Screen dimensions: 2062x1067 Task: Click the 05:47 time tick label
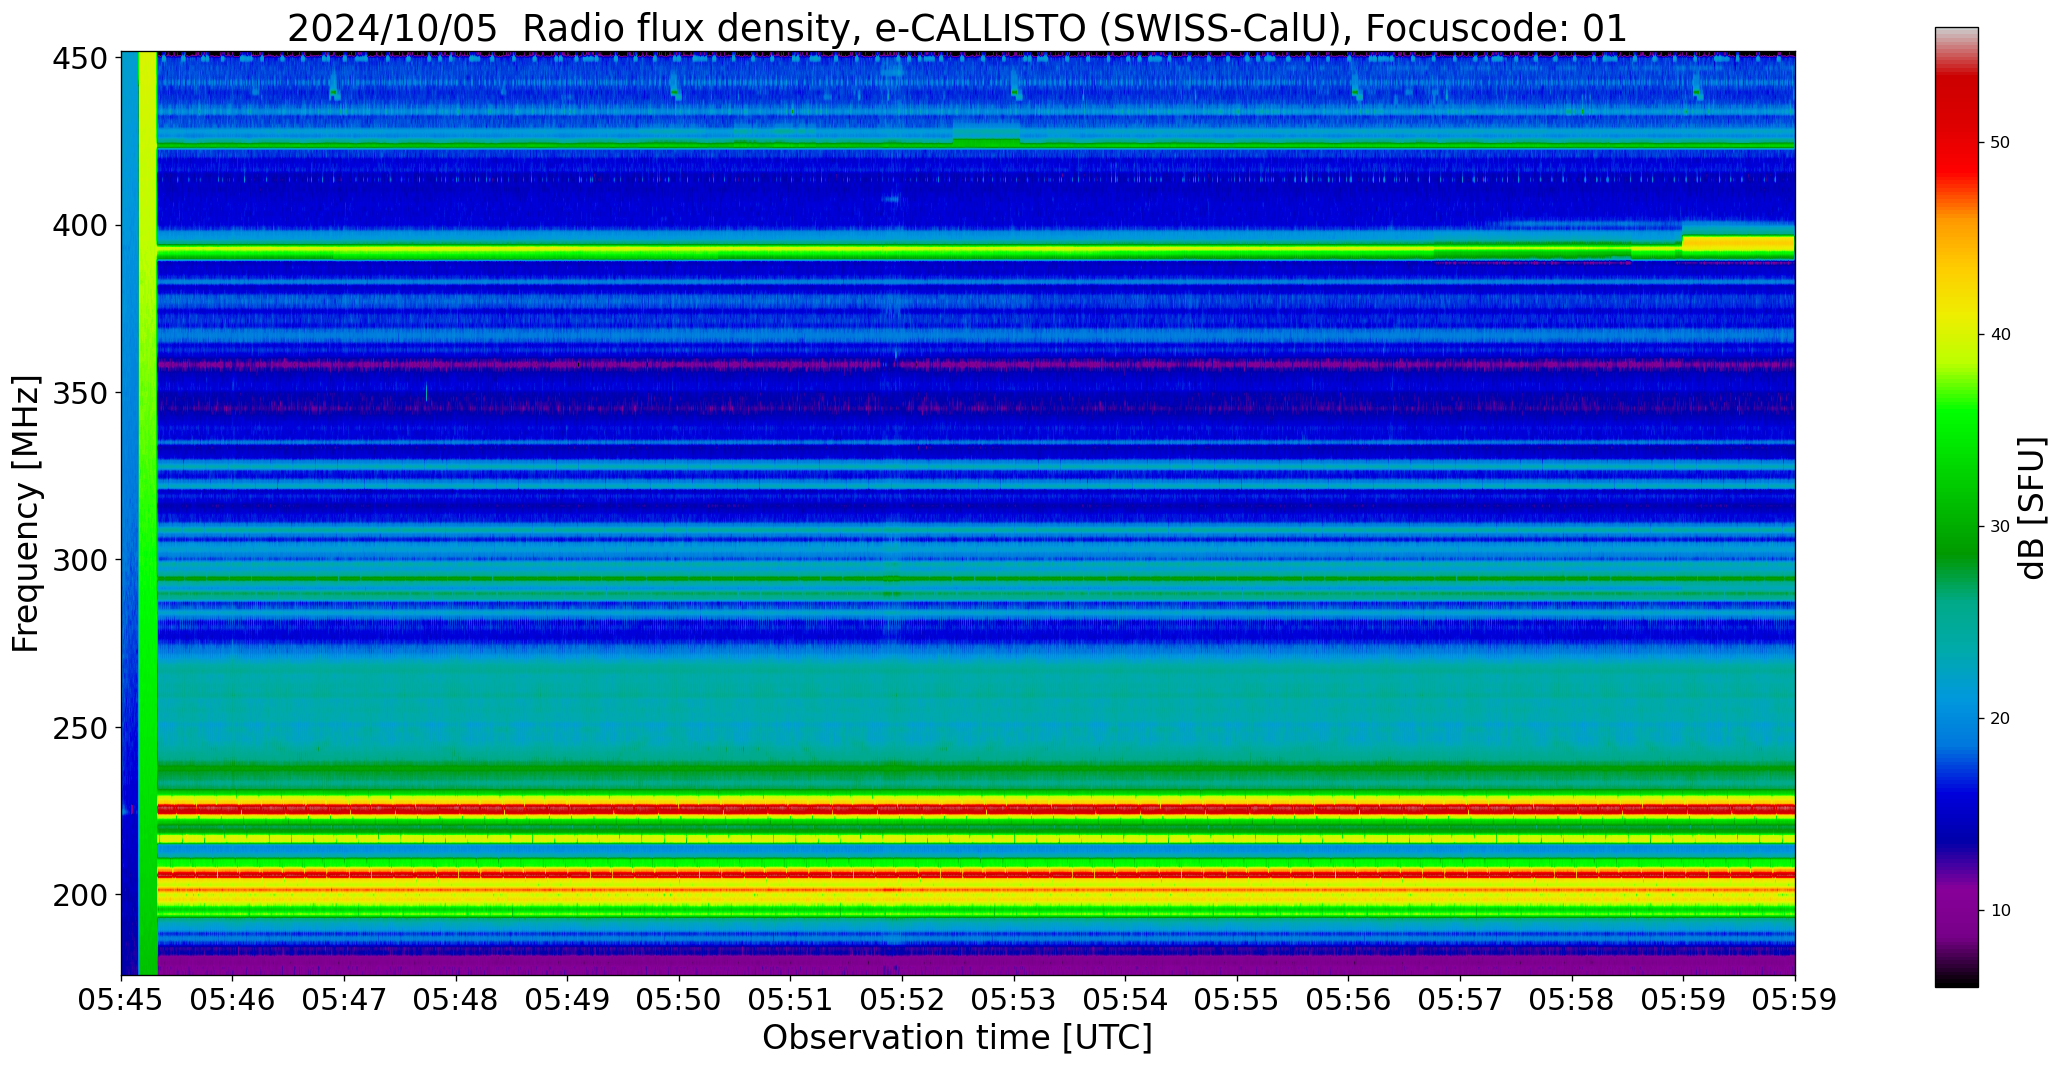pos(345,1000)
